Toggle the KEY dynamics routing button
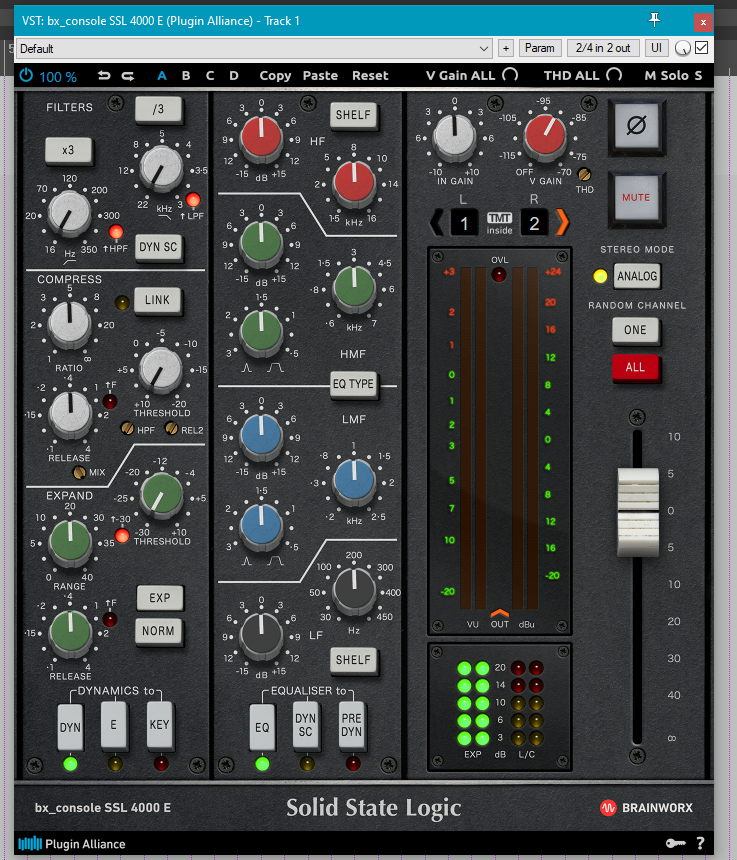Screen dimensions: 737x860 point(160,726)
